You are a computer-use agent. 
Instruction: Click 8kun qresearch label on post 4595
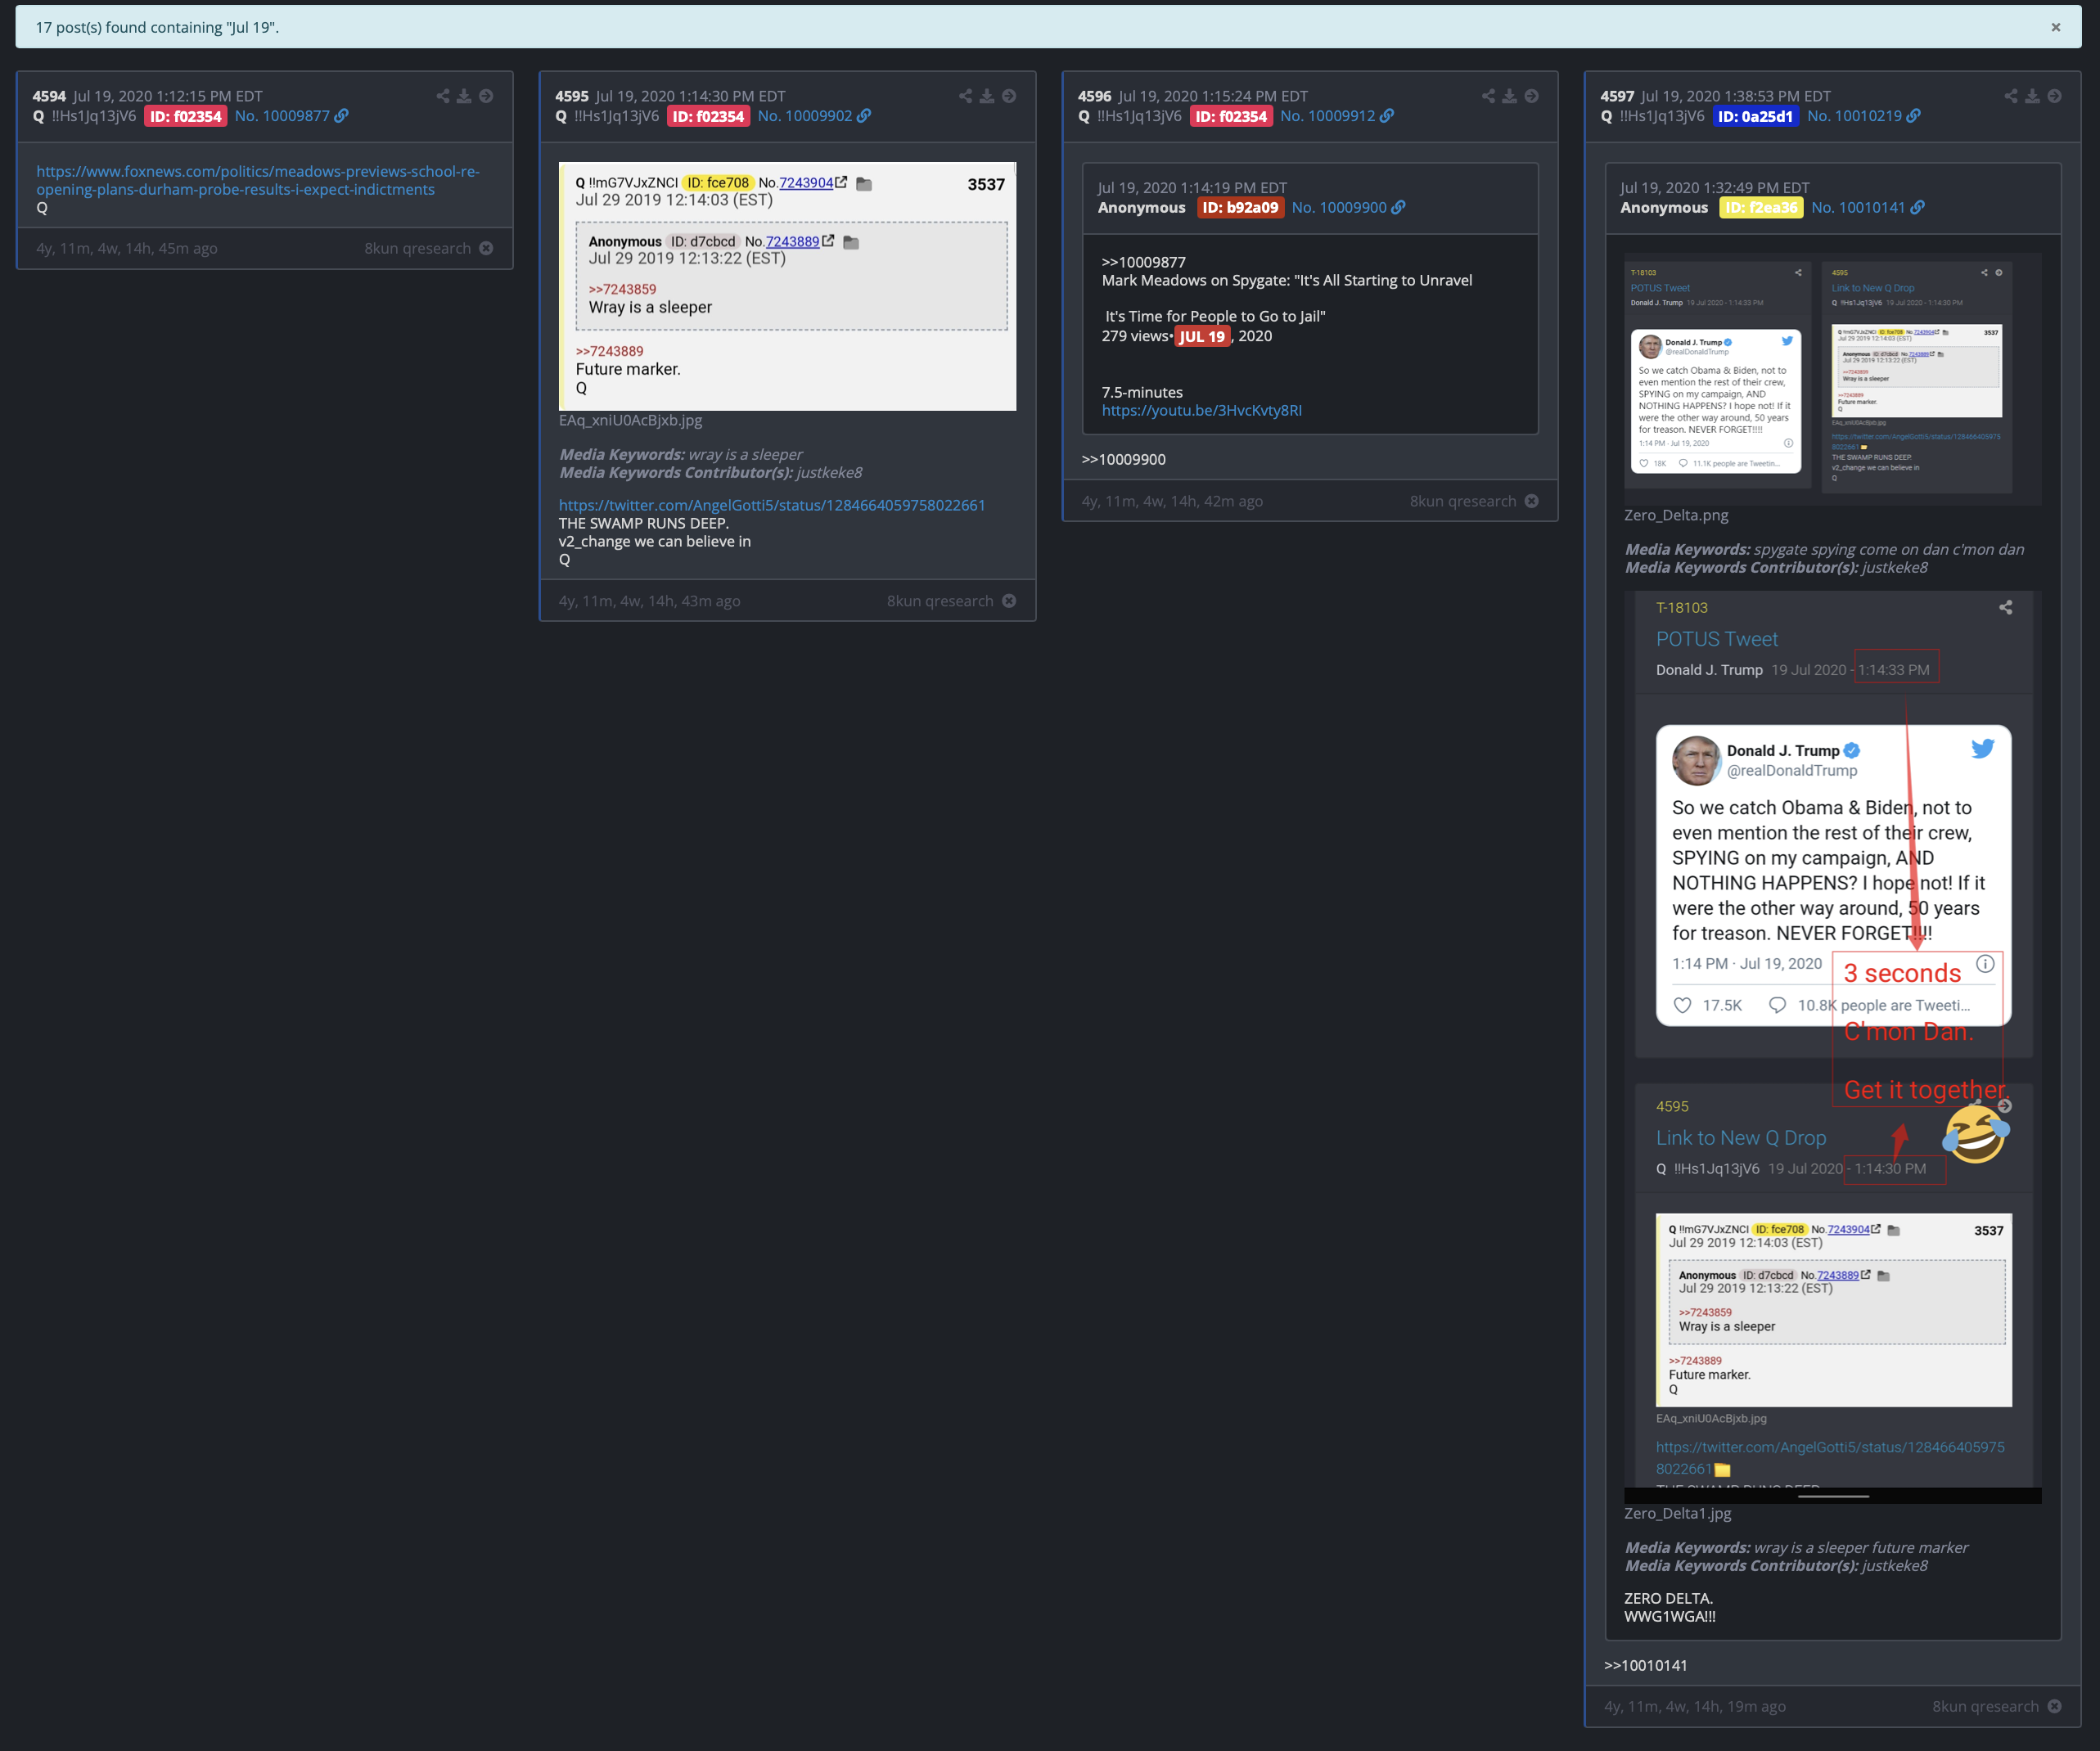[x=940, y=601]
